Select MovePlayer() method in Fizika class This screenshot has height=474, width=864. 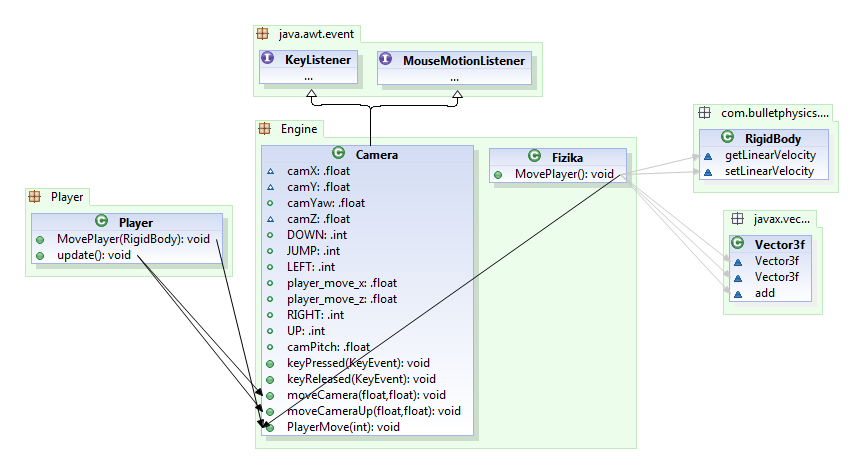564,174
